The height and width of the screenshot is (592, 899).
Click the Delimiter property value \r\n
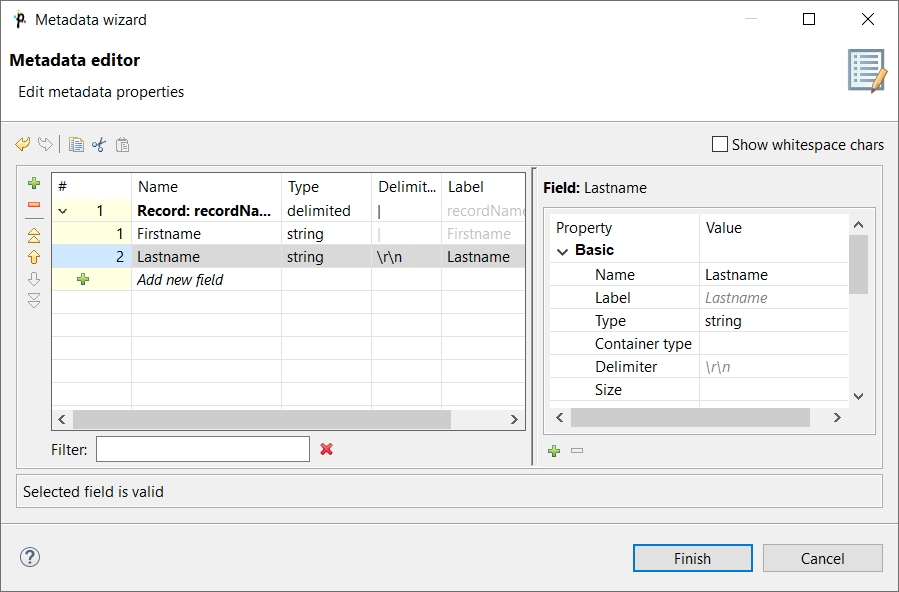(x=774, y=367)
